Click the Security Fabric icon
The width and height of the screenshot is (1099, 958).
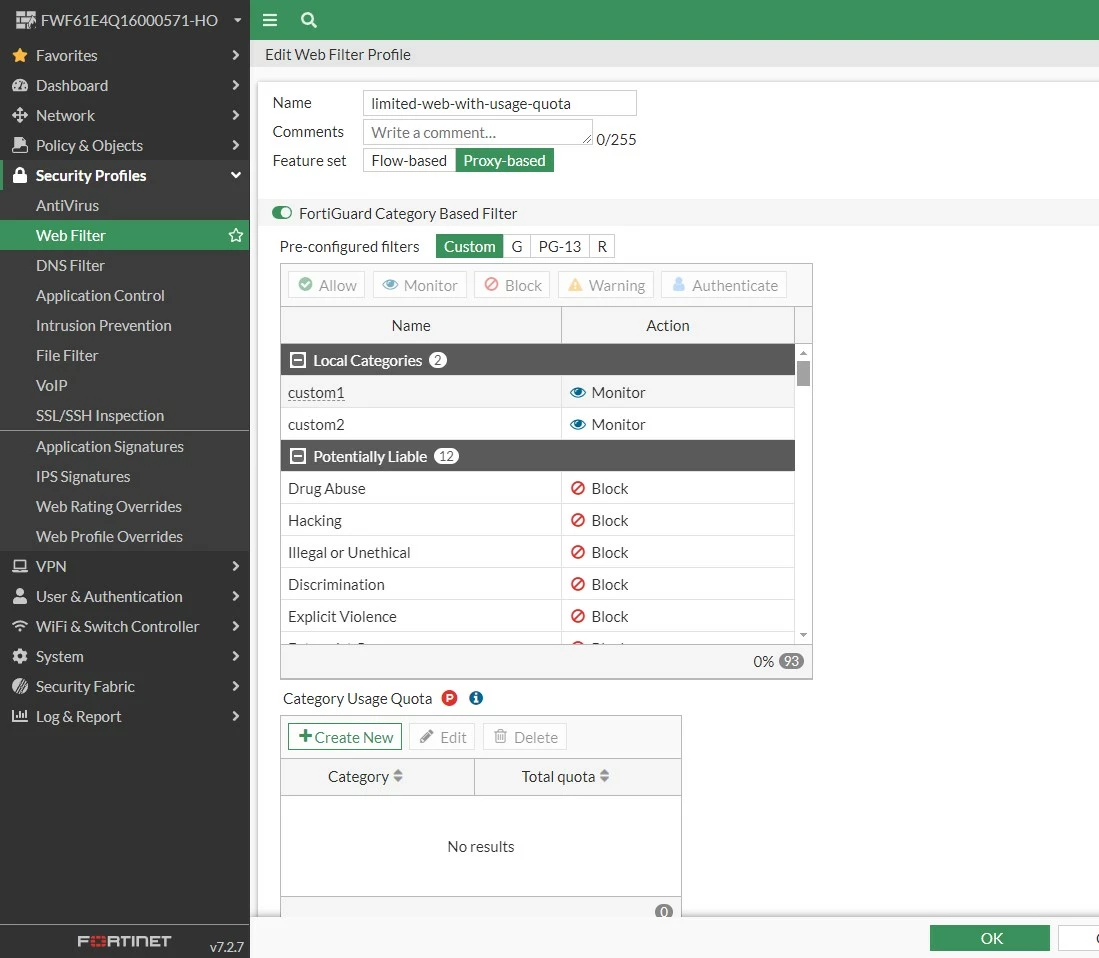click(x=20, y=686)
